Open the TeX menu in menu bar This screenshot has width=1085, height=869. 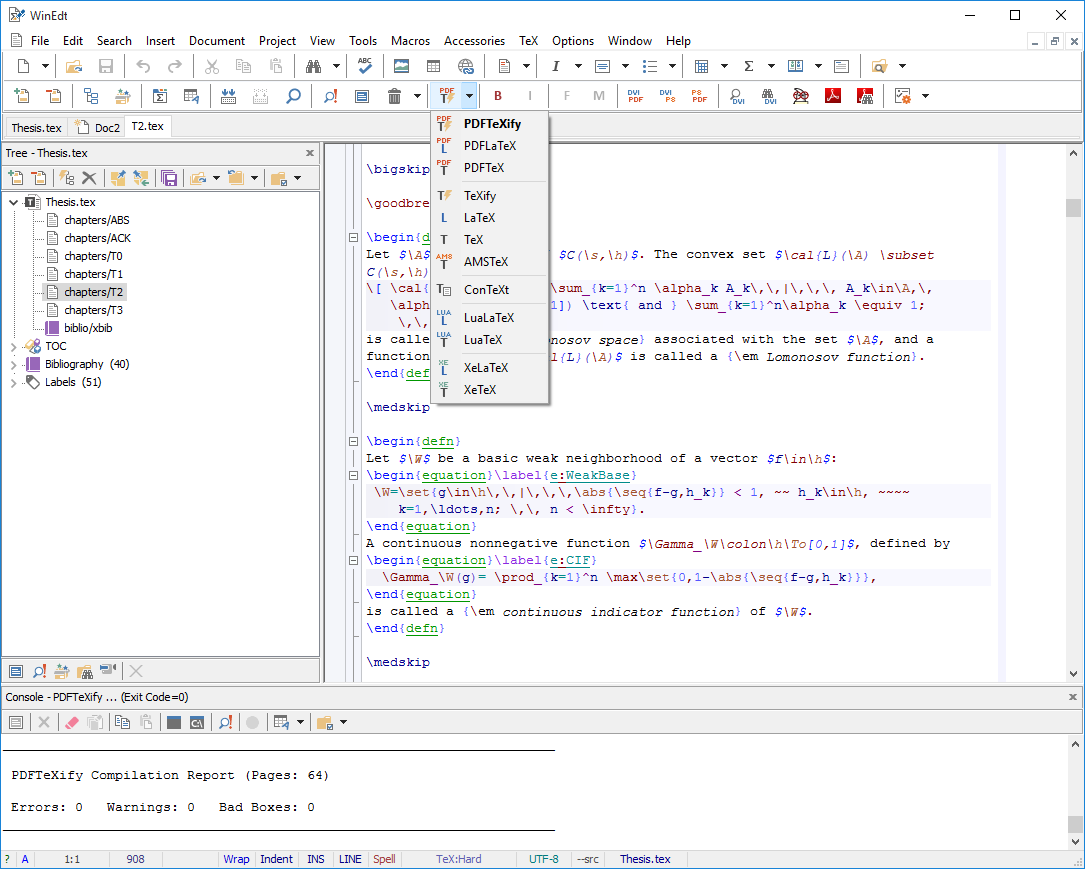(x=528, y=41)
